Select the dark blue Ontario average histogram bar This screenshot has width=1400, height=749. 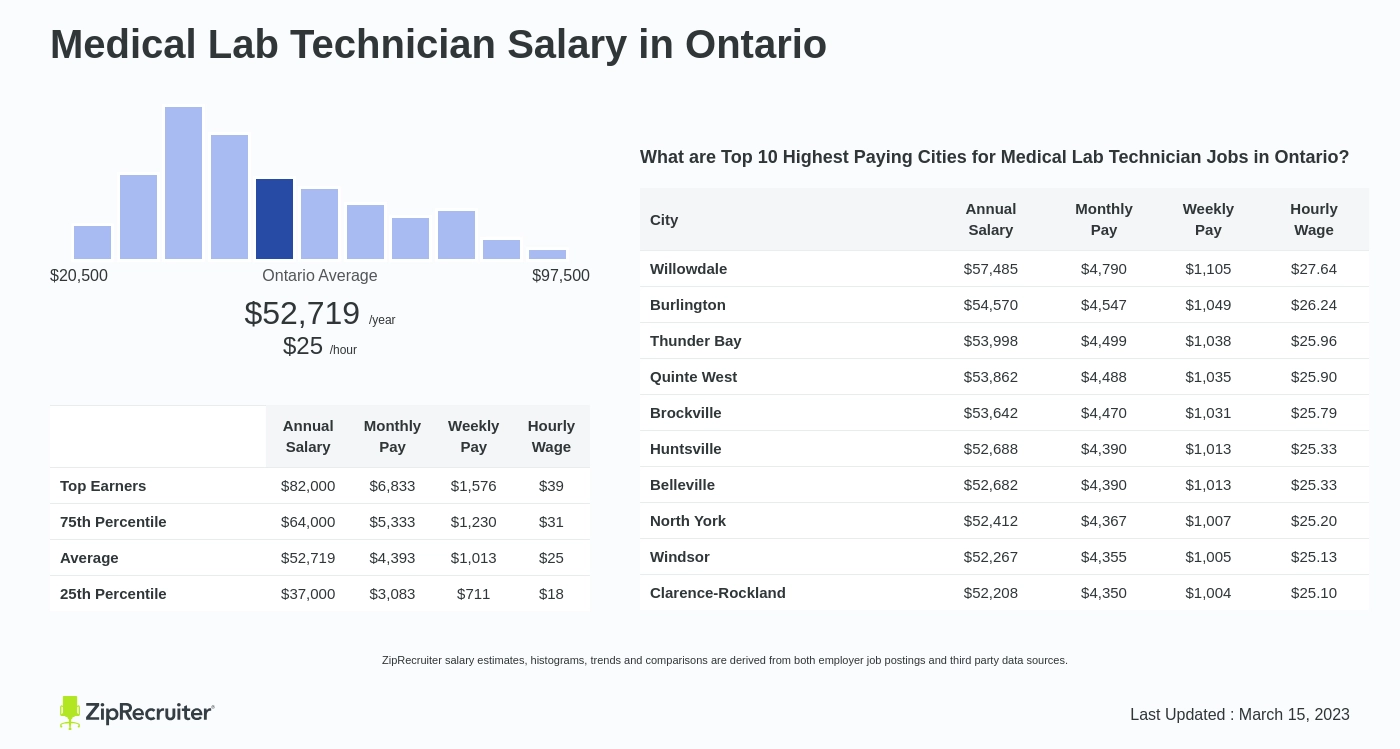click(x=274, y=219)
